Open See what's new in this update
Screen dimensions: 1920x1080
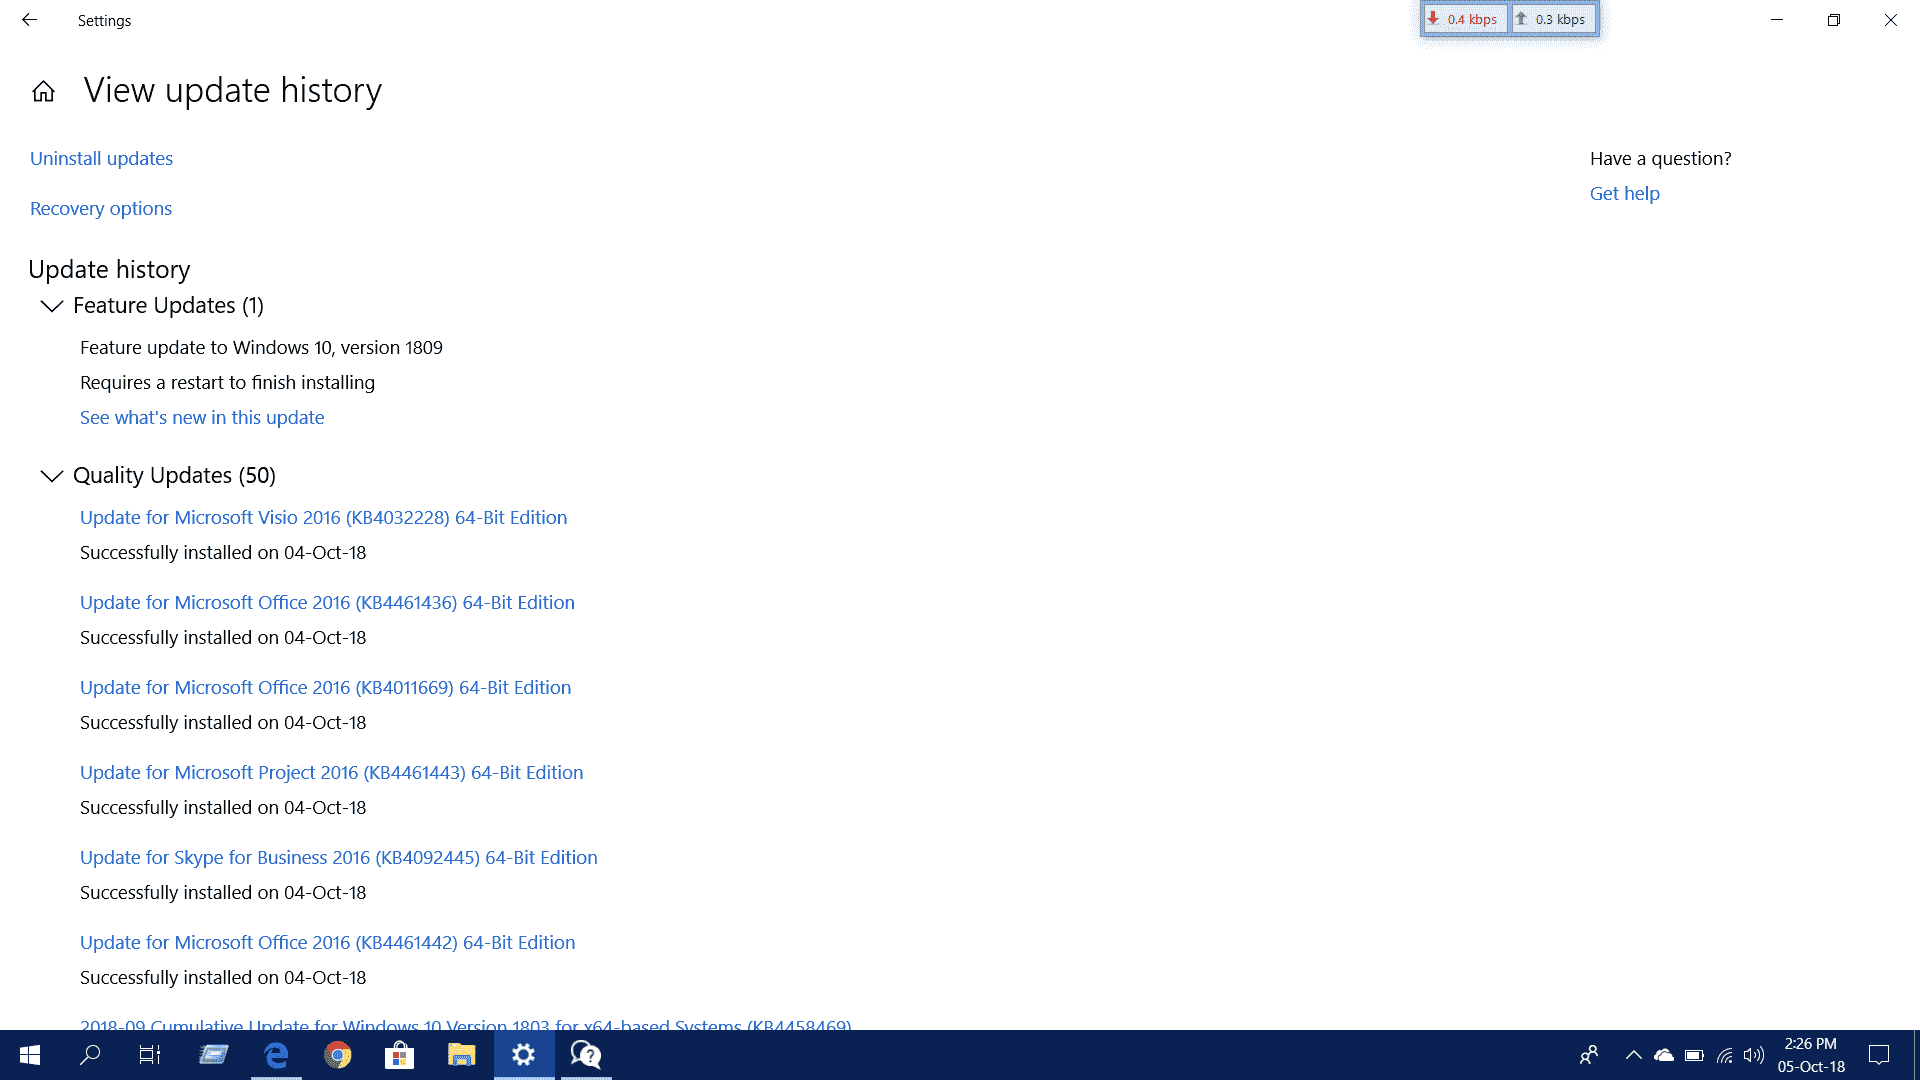pos(202,418)
